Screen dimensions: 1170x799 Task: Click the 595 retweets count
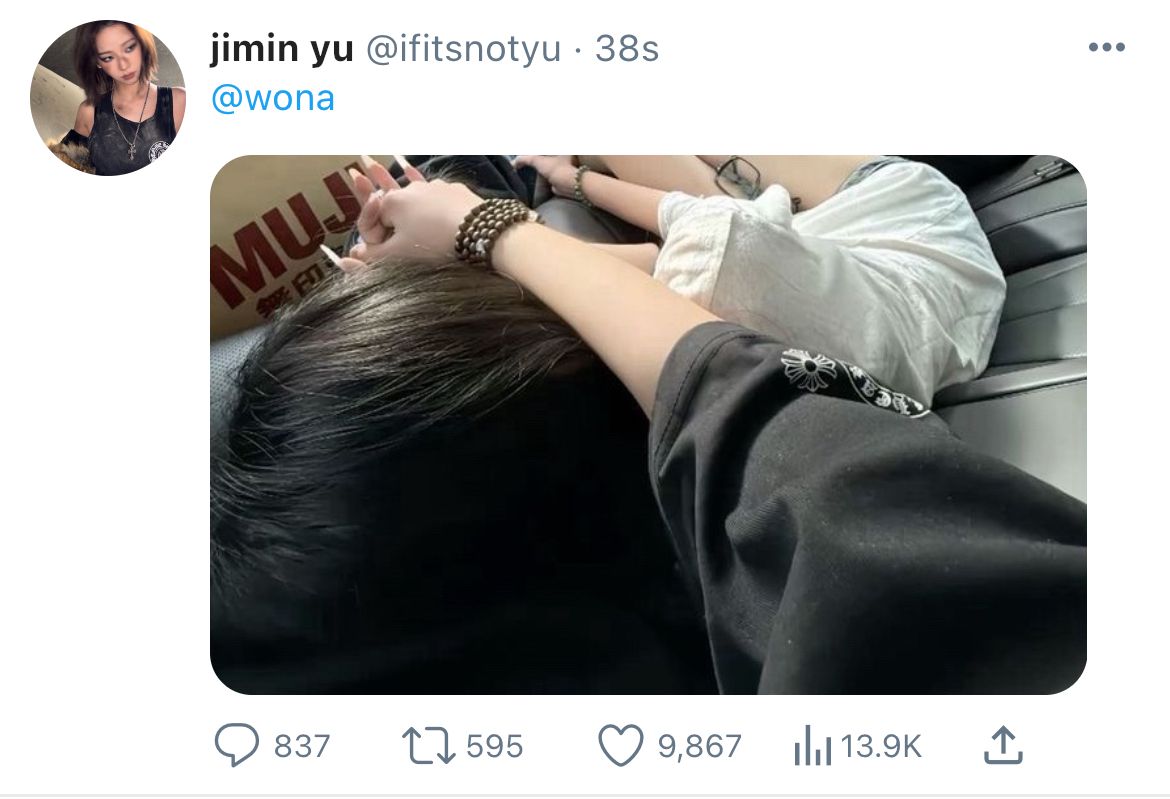[x=495, y=746]
